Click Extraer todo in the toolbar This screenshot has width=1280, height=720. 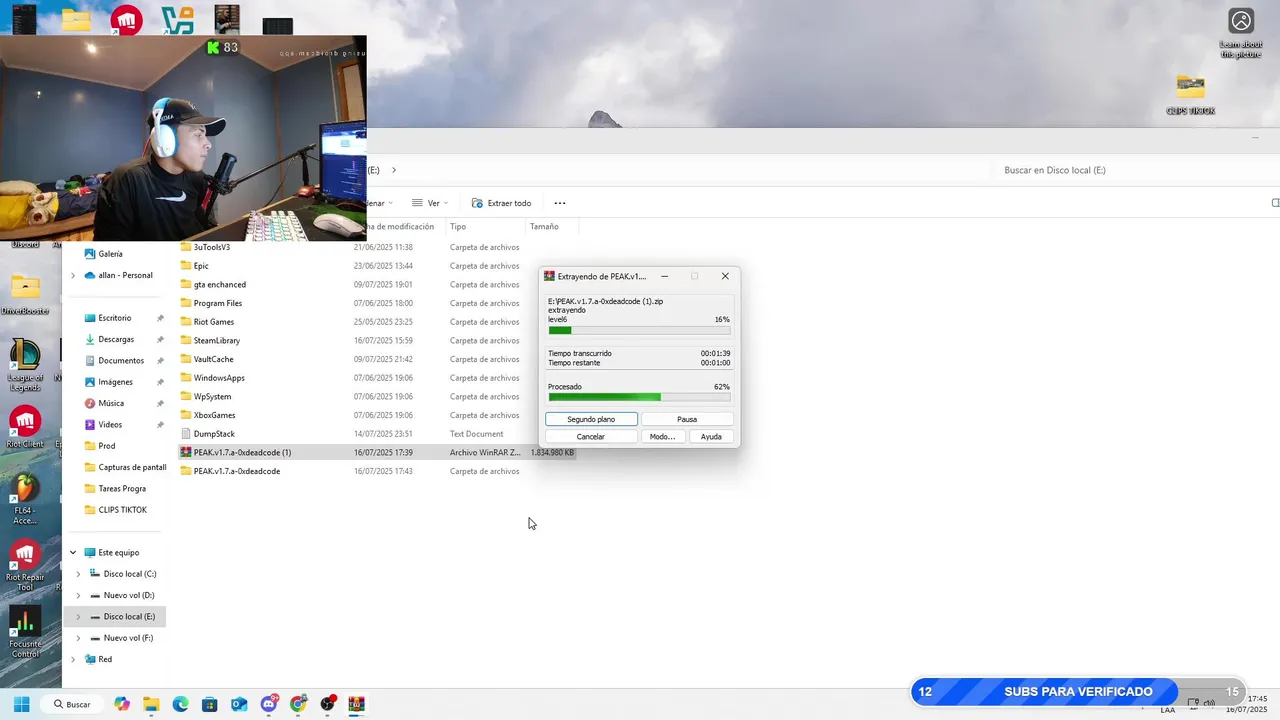pyautogui.click(x=502, y=203)
